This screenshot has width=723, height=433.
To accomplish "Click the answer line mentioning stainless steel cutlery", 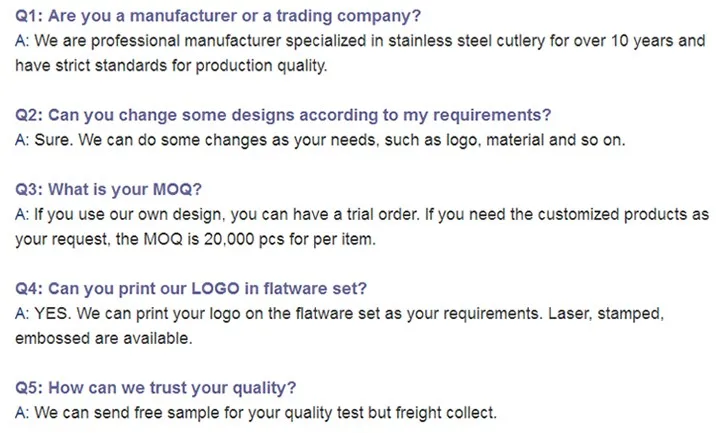I will pos(362,42).
